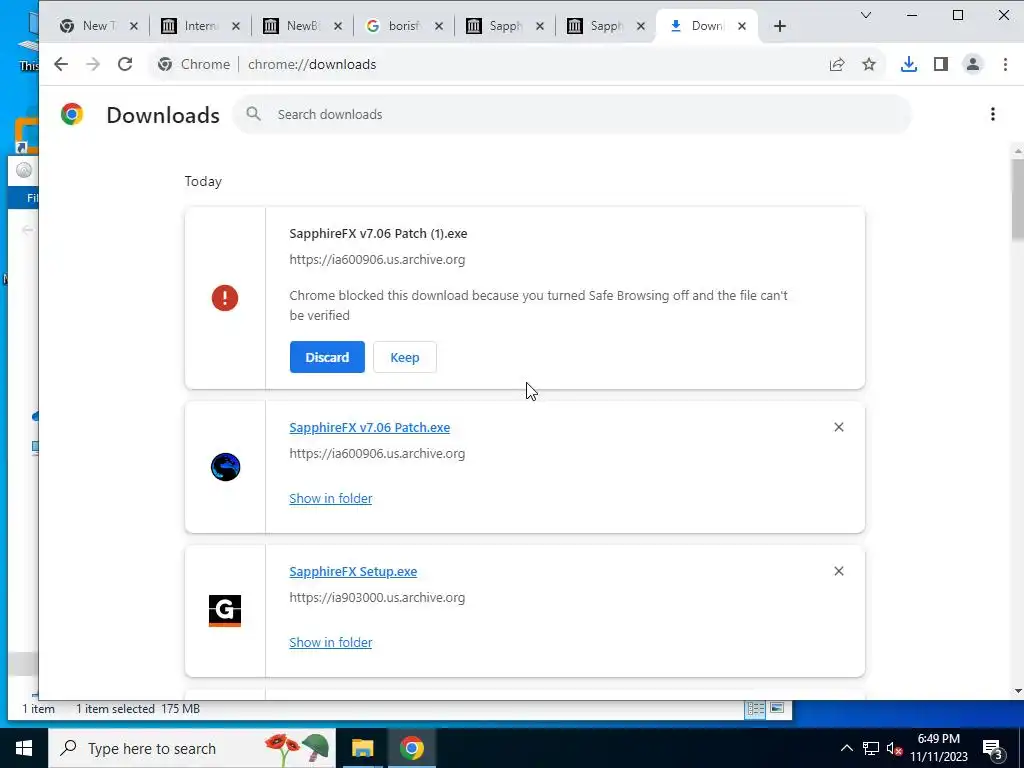This screenshot has width=1024, height=768.
Task: Open the downloads tray icon in toolbar
Action: coord(908,64)
